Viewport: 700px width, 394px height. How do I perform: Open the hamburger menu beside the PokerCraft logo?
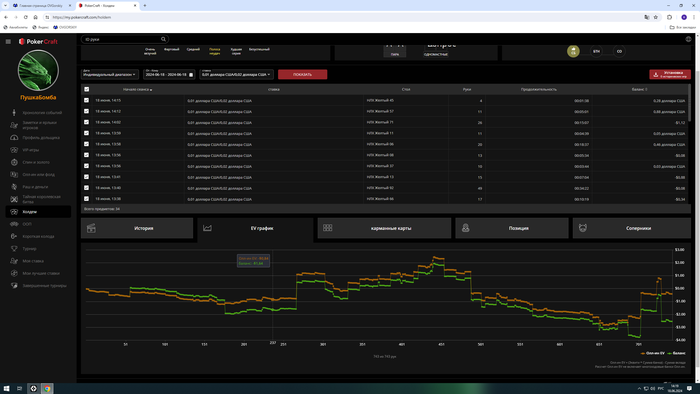8,41
